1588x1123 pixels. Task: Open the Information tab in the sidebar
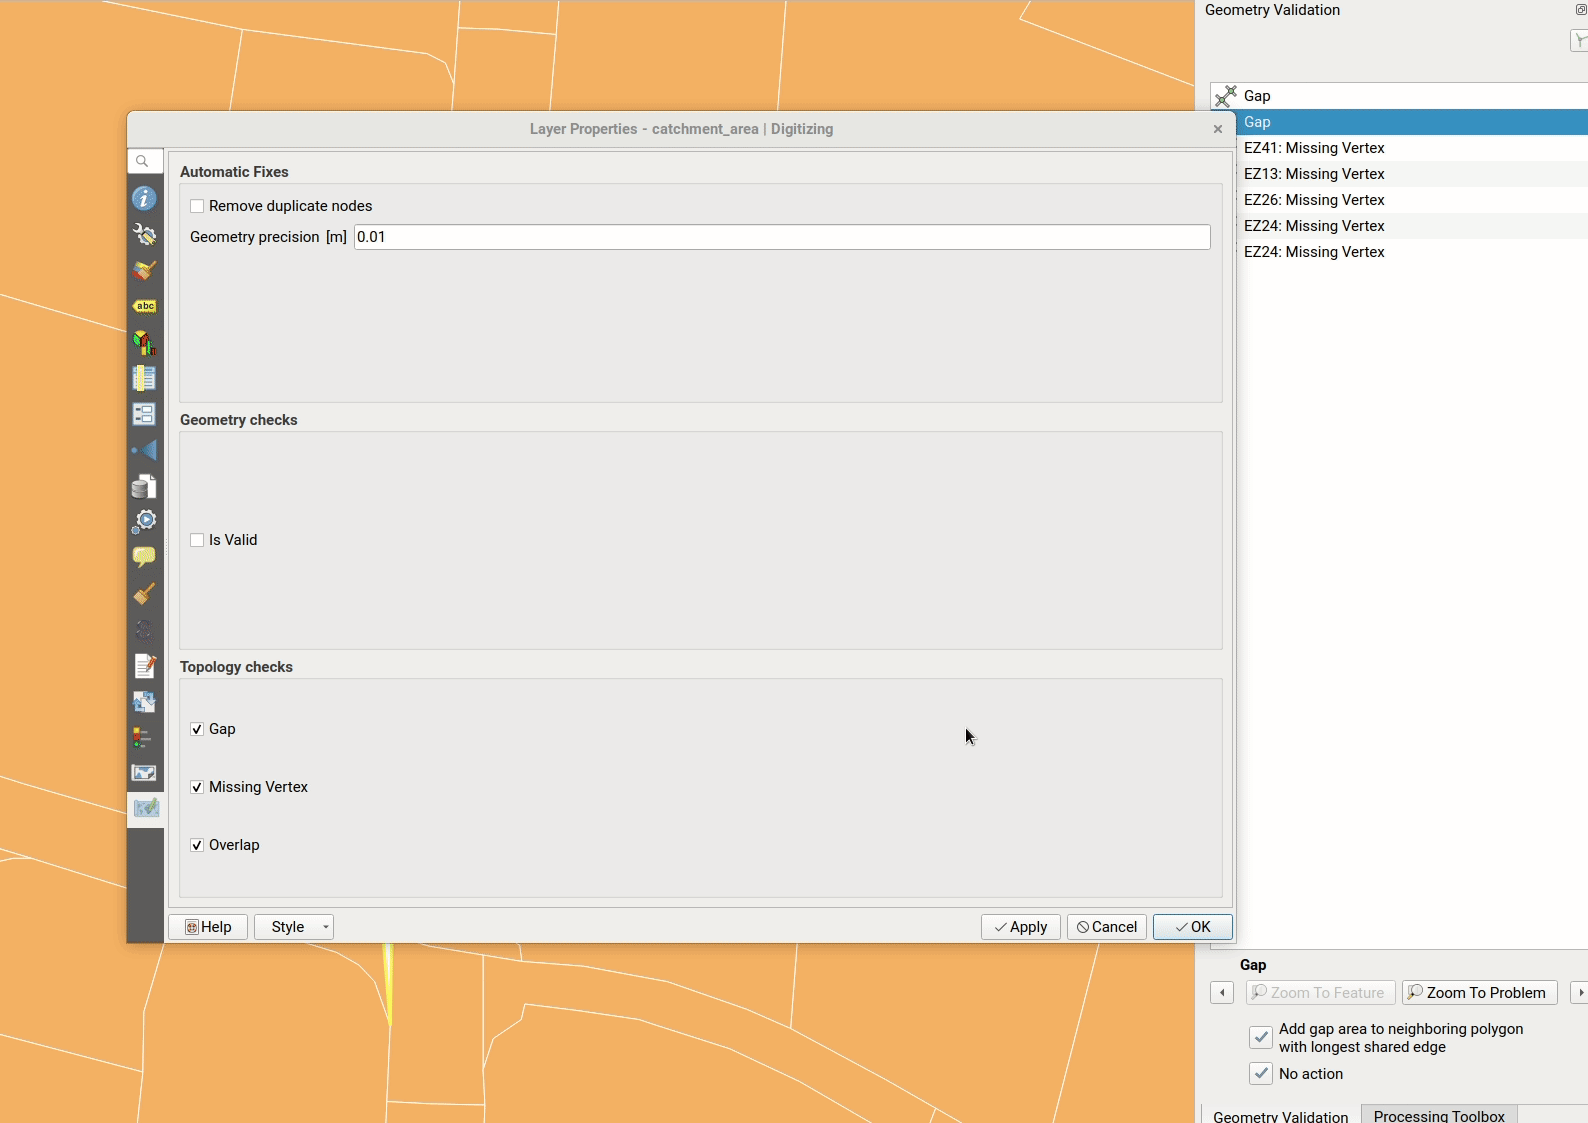click(x=145, y=199)
